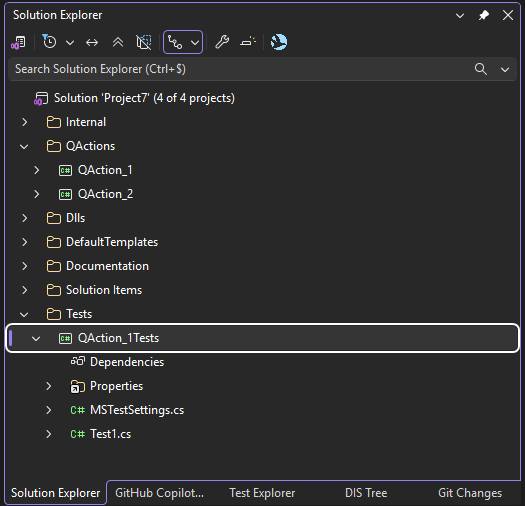Viewport: 525px width, 506px height.
Task: Click QAction_2 C# project icon
Action: (65, 195)
